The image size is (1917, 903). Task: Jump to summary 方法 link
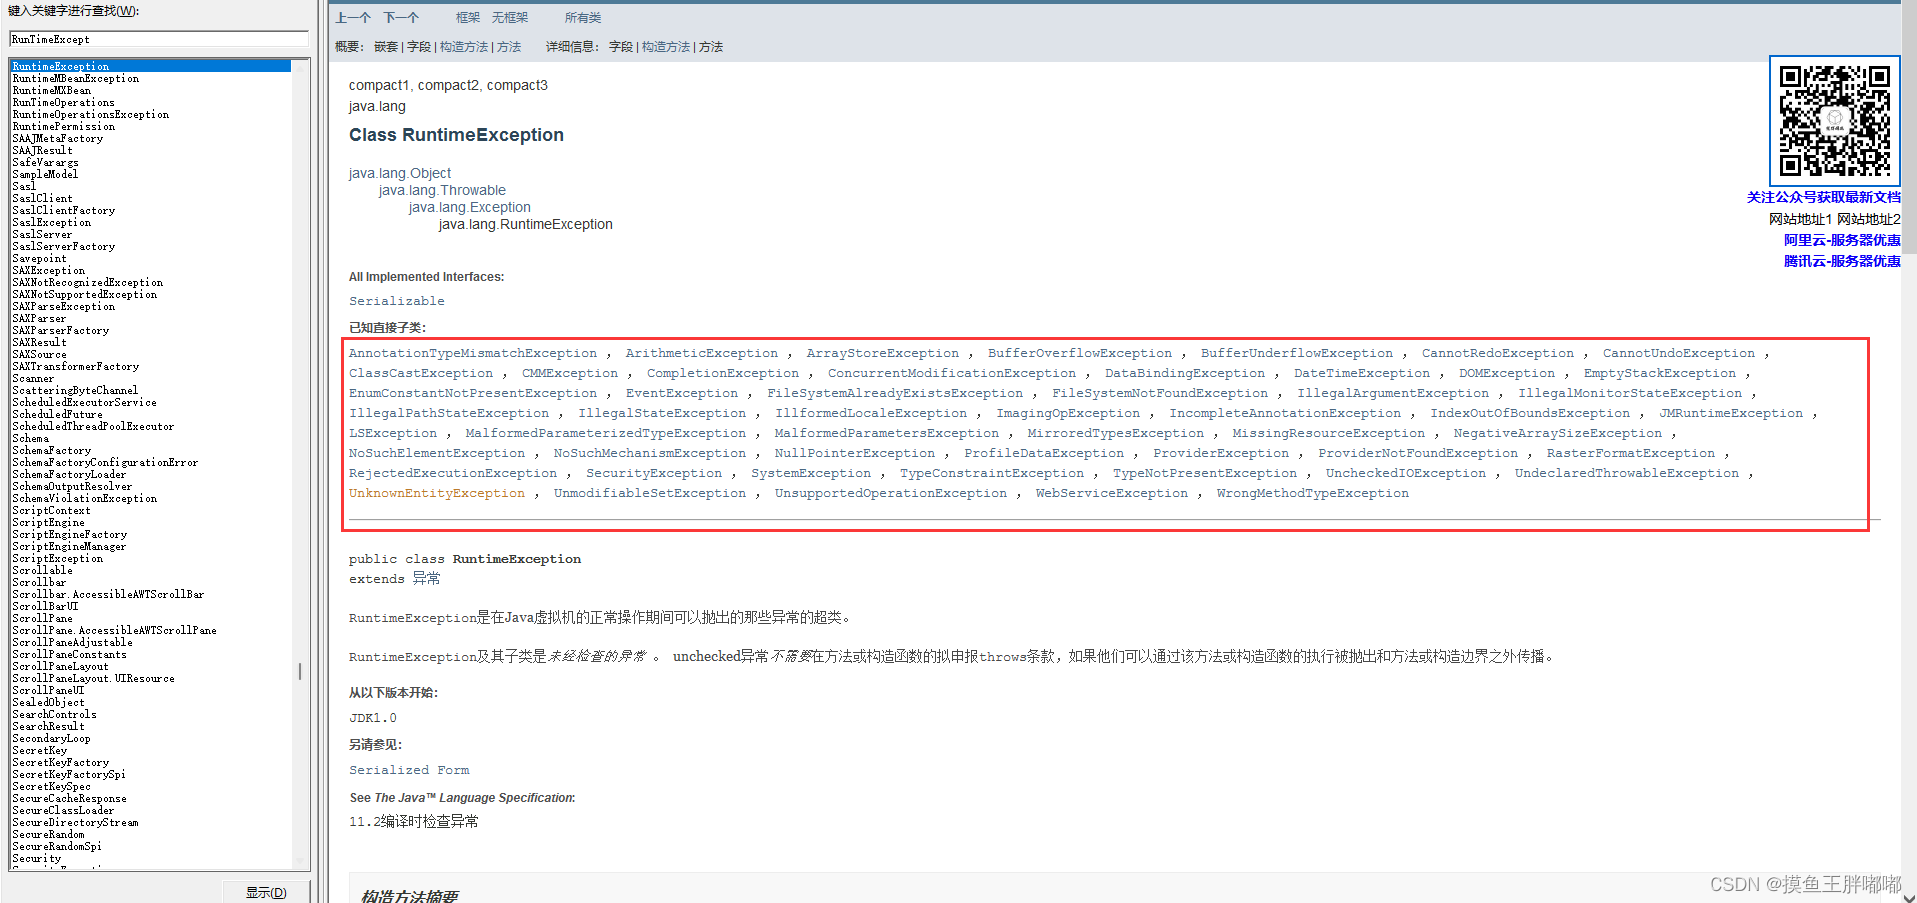pos(509,47)
